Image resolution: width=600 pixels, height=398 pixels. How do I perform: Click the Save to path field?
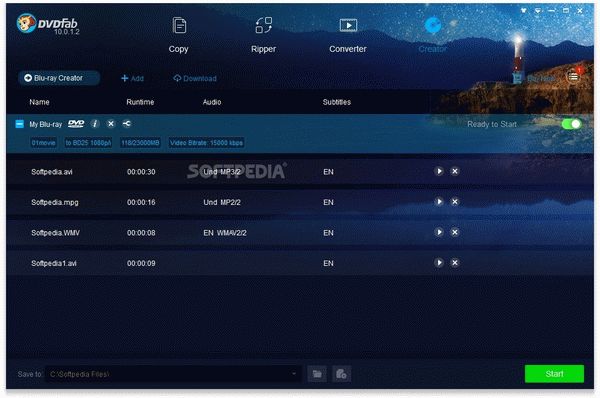(173, 374)
